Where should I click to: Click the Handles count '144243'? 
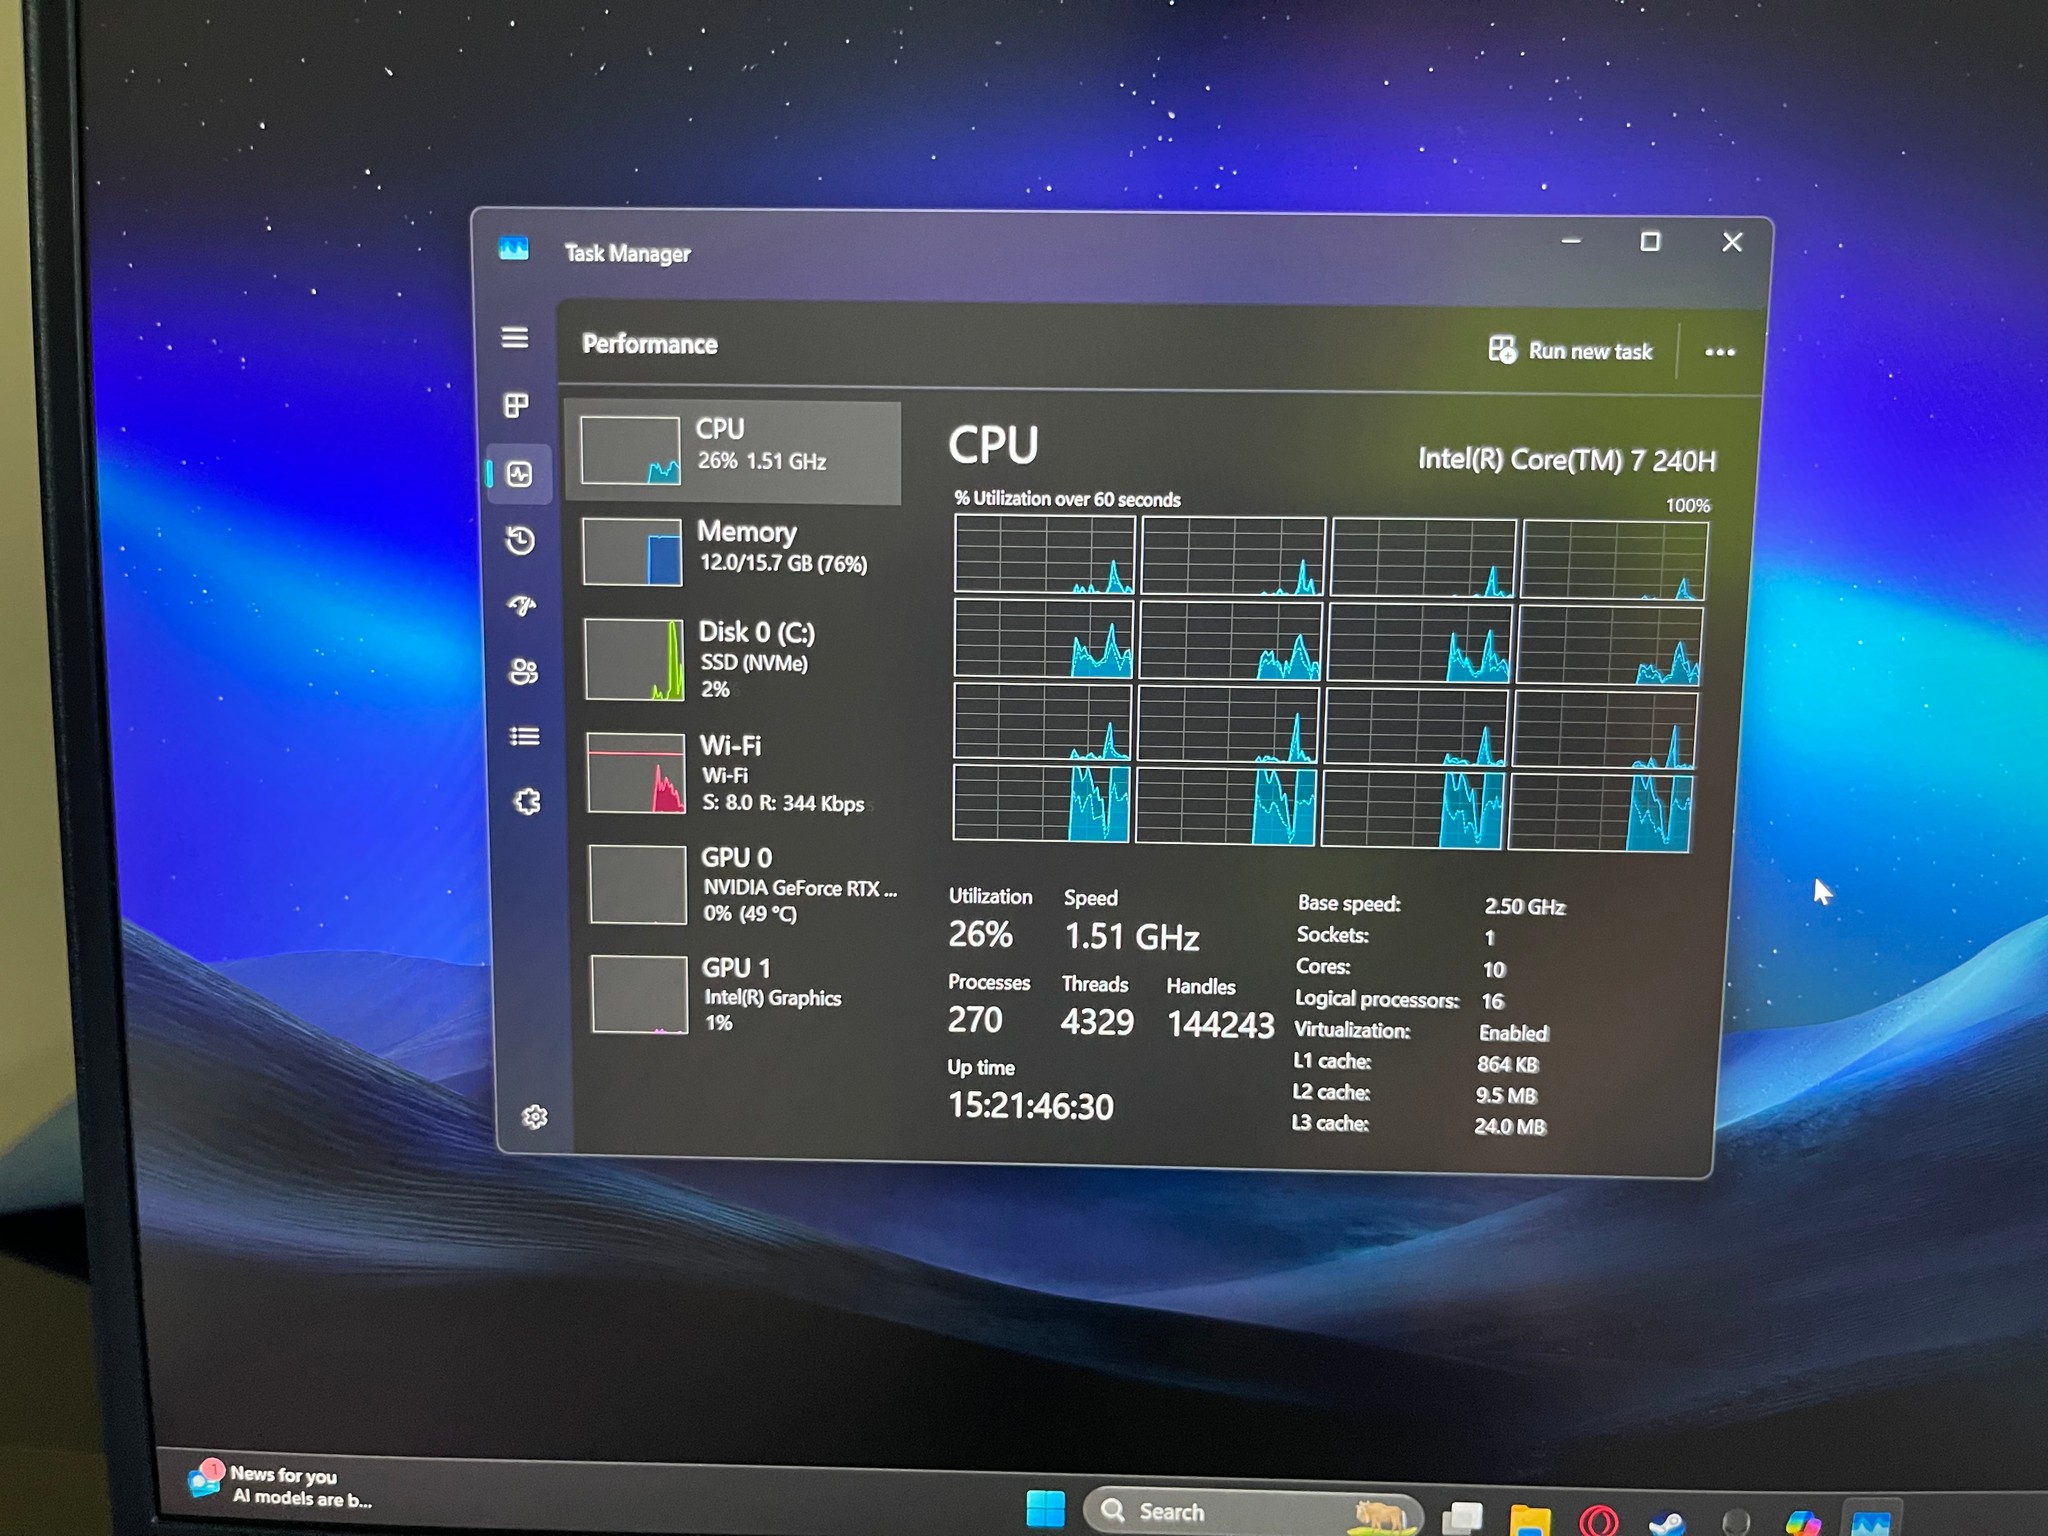pos(1220,1025)
